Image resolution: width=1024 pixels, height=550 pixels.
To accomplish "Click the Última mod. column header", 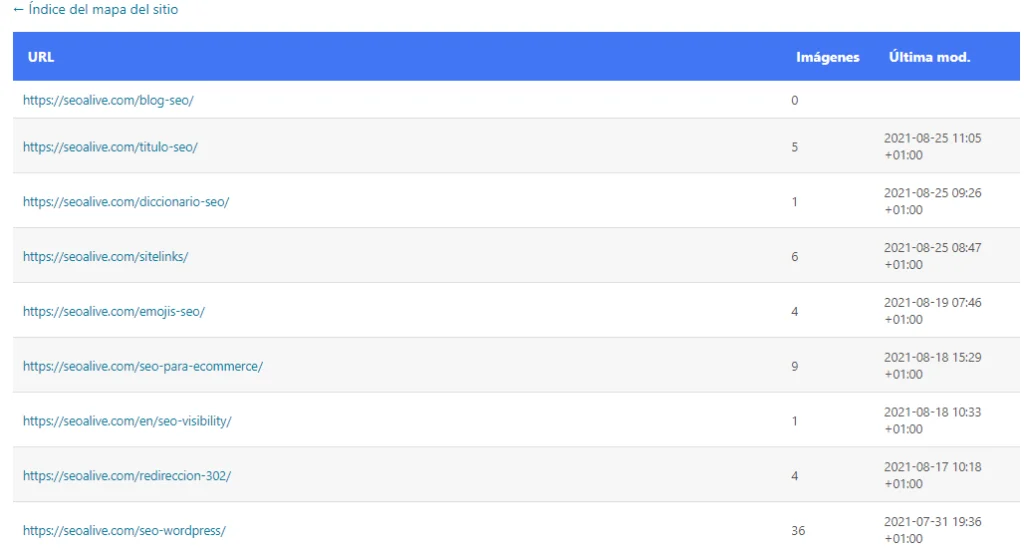I will tap(929, 57).
